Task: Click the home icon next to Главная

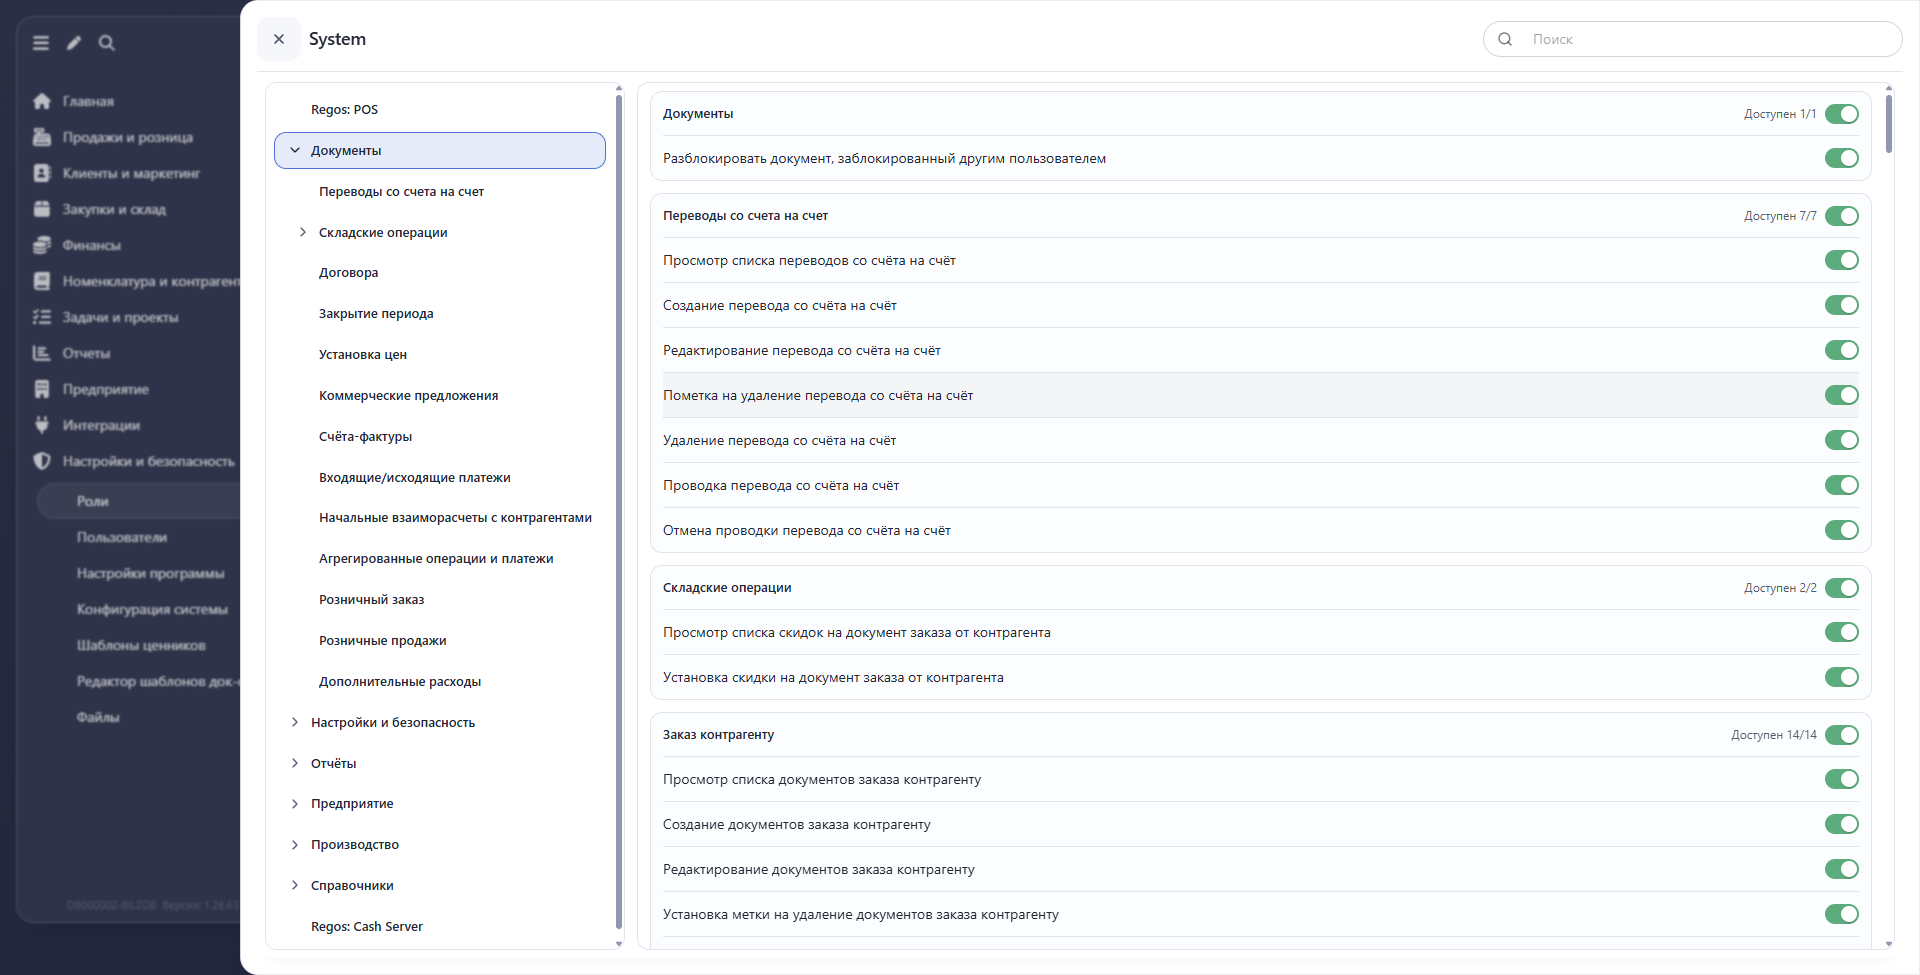Action: (x=42, y=101)
